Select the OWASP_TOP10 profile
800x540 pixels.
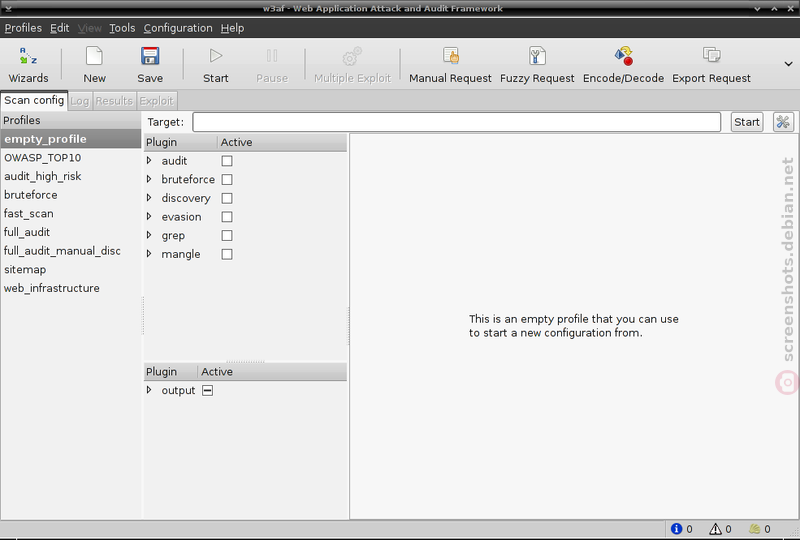[70, 158]
